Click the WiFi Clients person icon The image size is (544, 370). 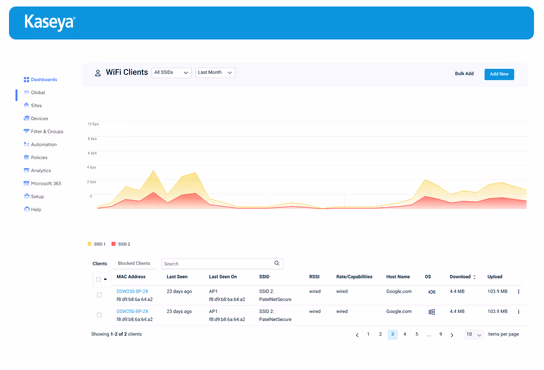click(98, 73)
